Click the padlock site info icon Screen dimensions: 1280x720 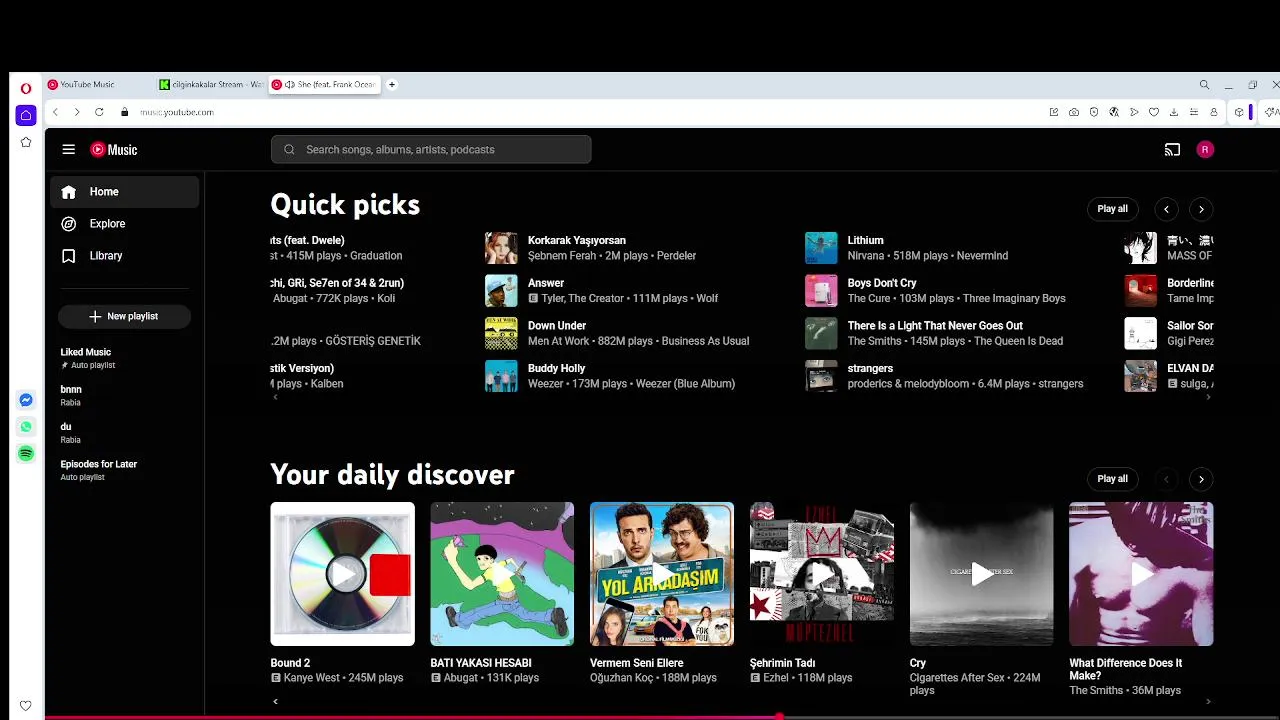(125, 112)
